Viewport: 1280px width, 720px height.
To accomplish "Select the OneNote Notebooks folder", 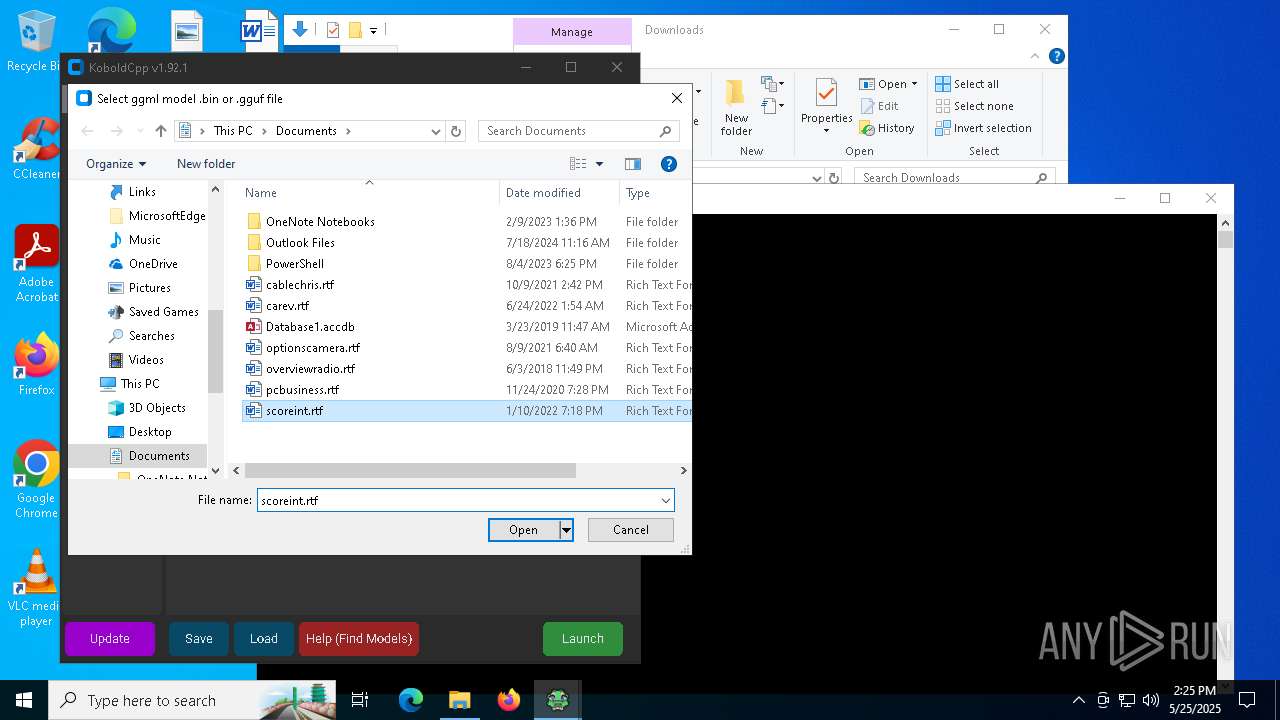I will point(320,222).
